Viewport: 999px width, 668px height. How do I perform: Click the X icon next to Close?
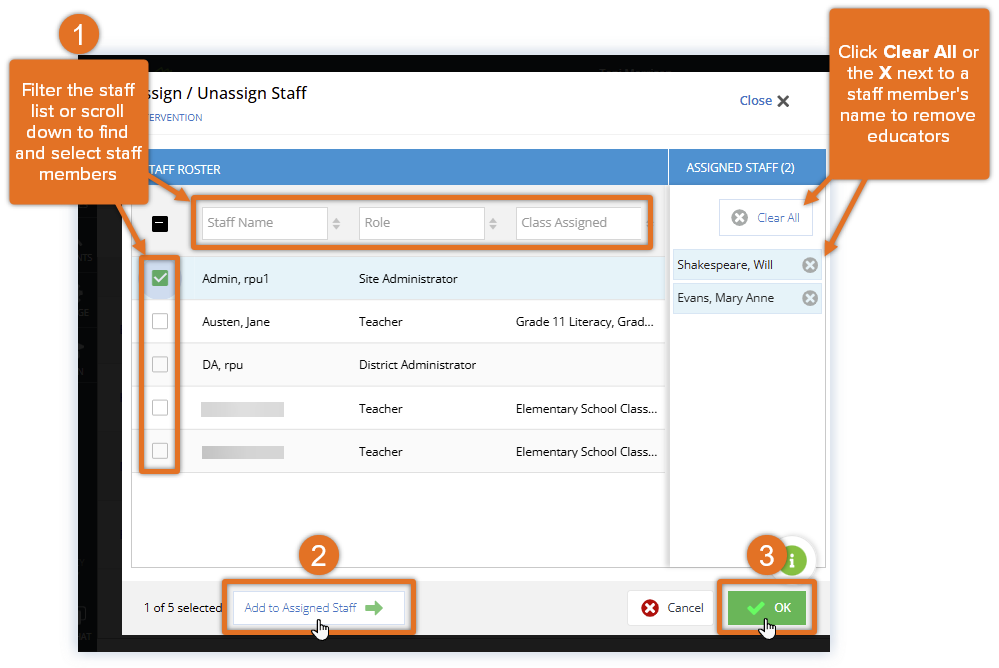pyautogui.click(x=784, y=100)
